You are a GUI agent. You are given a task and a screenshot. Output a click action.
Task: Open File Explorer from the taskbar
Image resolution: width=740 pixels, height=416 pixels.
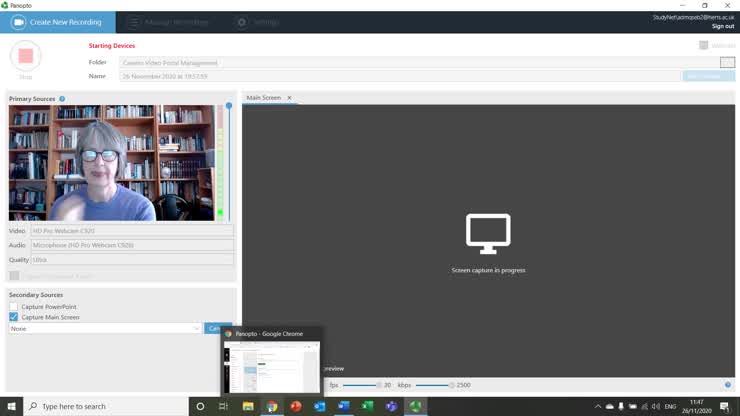[x=248, y=406]
